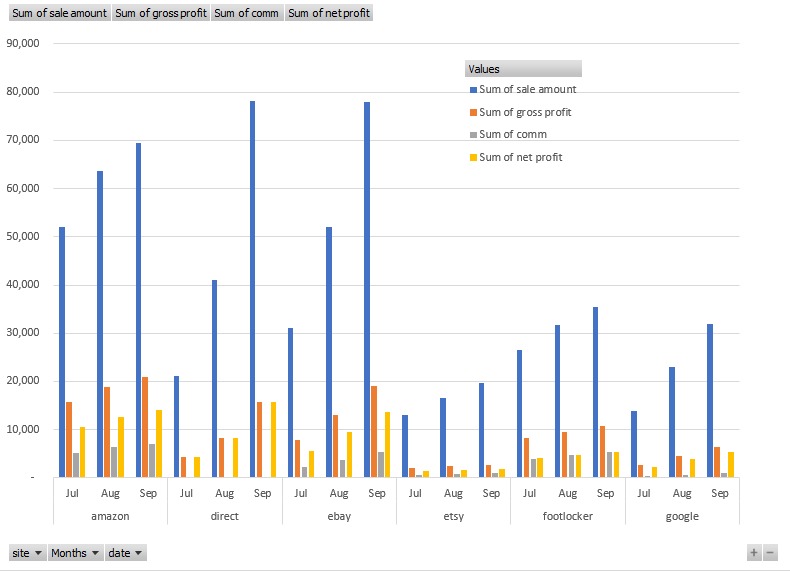Click 'Jul' label under etsy
Screen dimensions: 790x571
point(415,493)
